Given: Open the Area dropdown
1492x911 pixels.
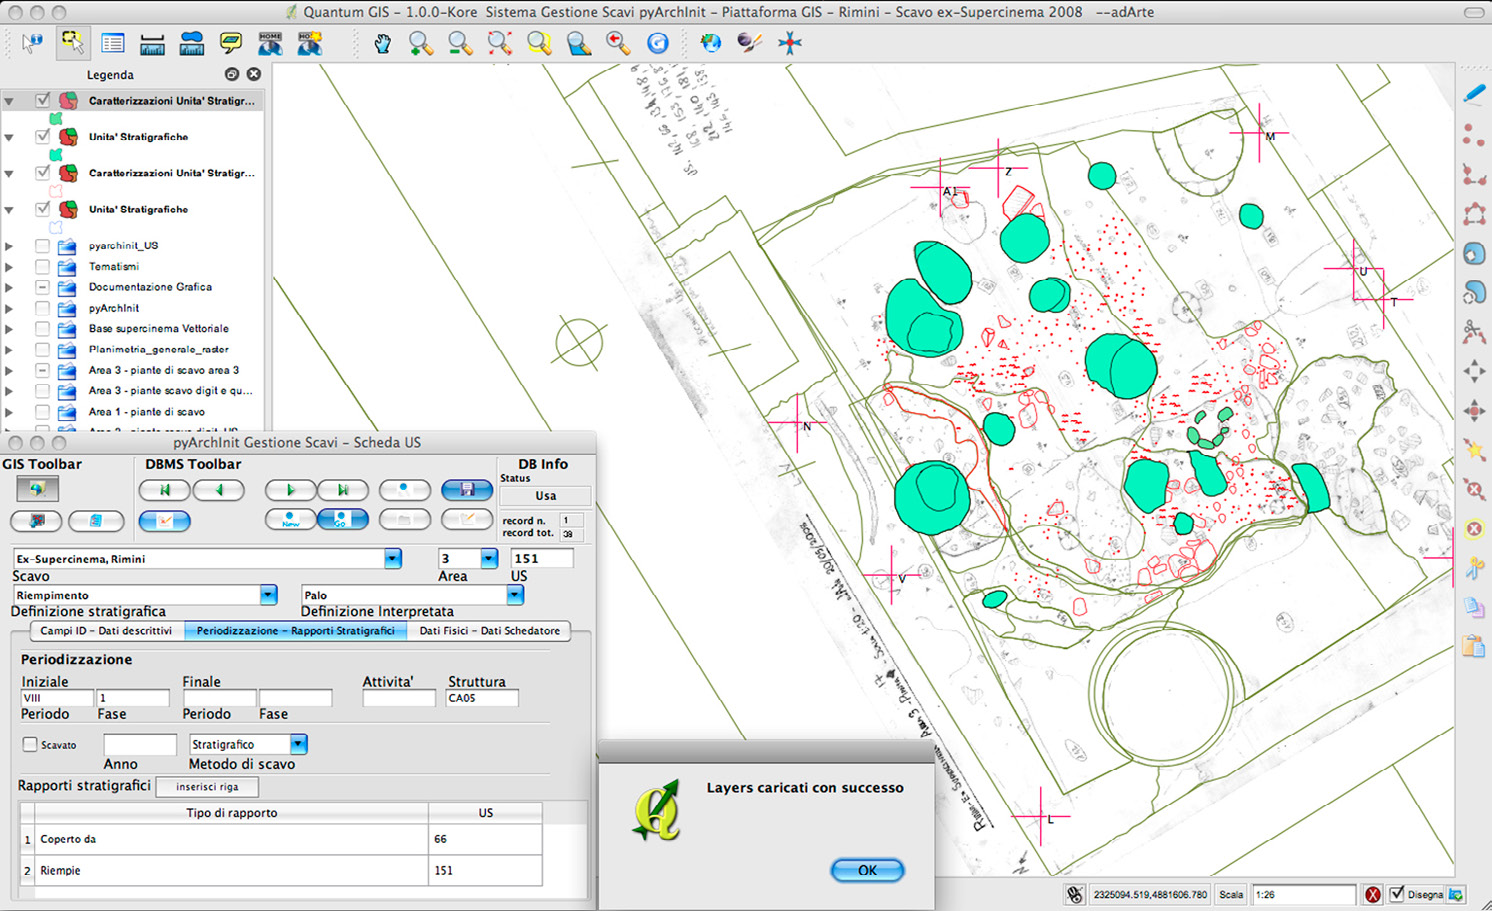Looking at the screenshot, I should [489, 558].
